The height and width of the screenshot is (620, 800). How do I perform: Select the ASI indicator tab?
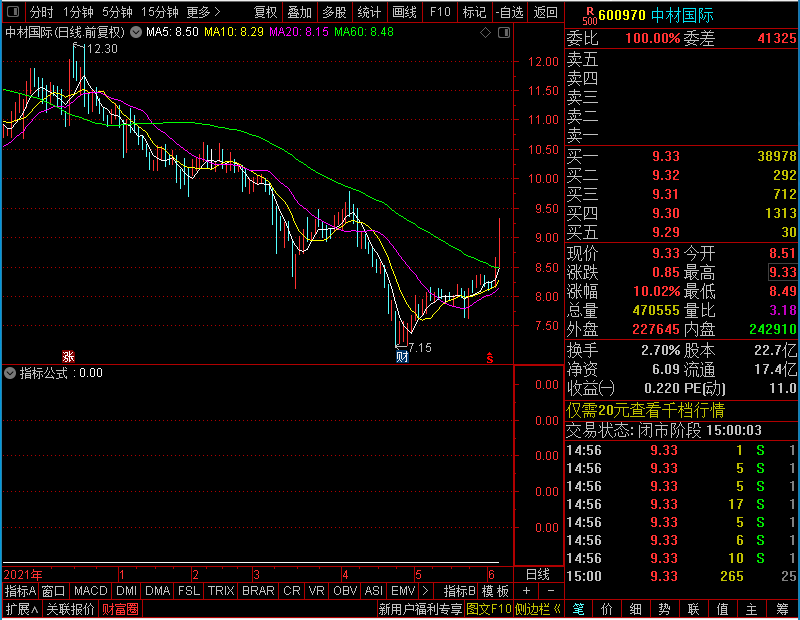tap(373, 591)
